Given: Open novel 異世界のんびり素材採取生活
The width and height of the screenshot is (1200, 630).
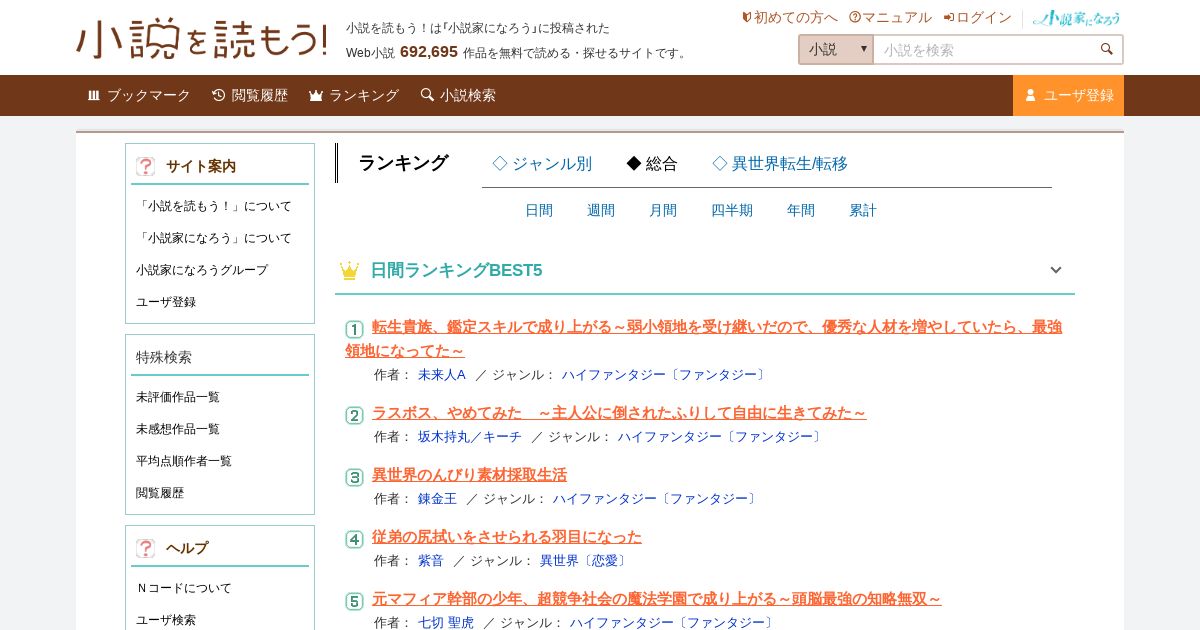Looking at the screenshot, I should tap(469, 475).
